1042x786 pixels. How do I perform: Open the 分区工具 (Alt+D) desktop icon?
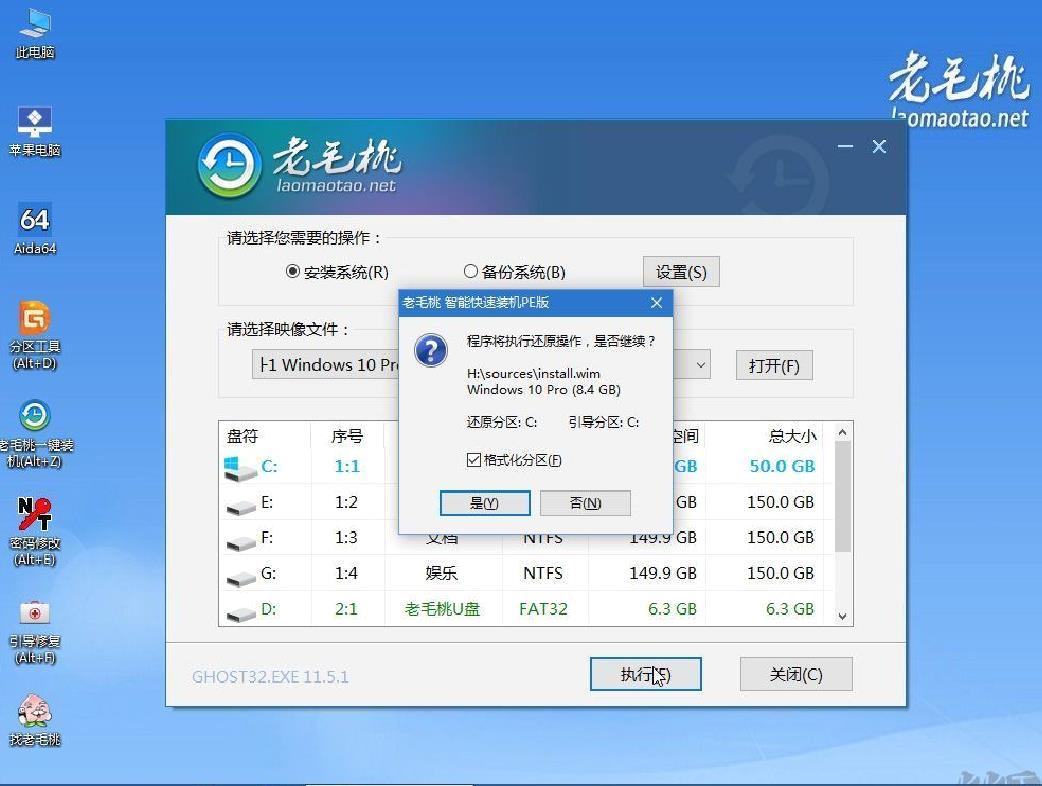point(35,335)
